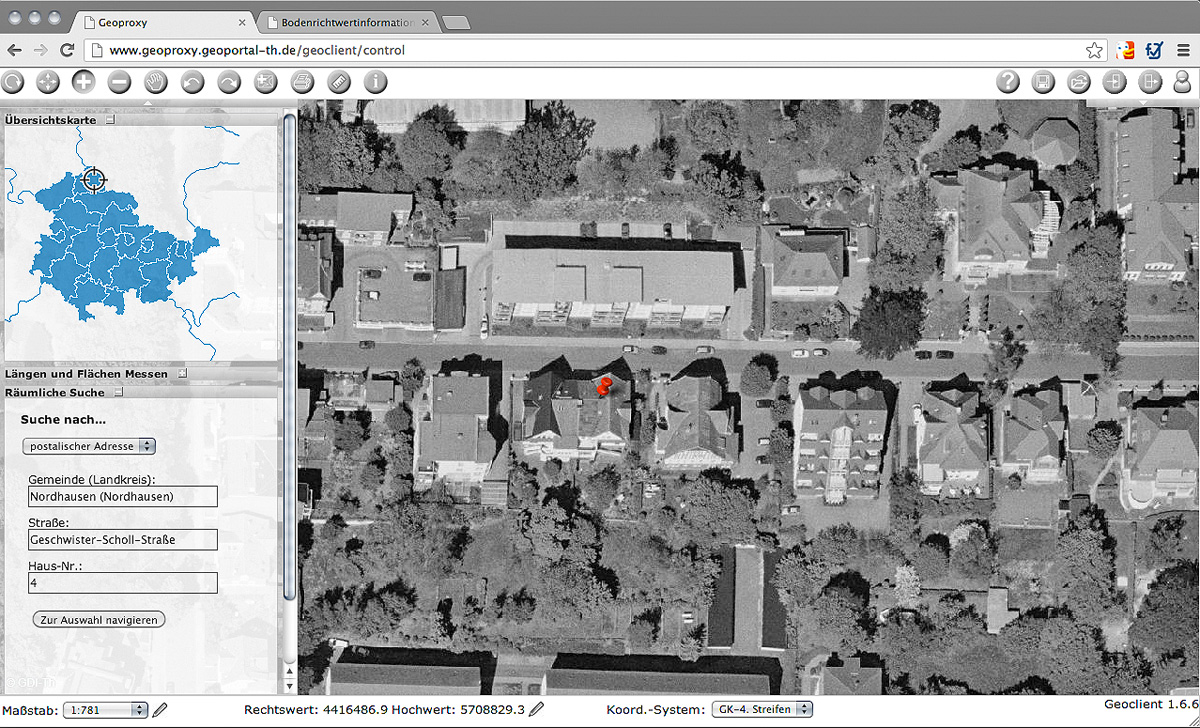The height and width of the screenshot is (728, 1200).
Task: Click the save (floppy disk) icon
Action: point(1043,82)
